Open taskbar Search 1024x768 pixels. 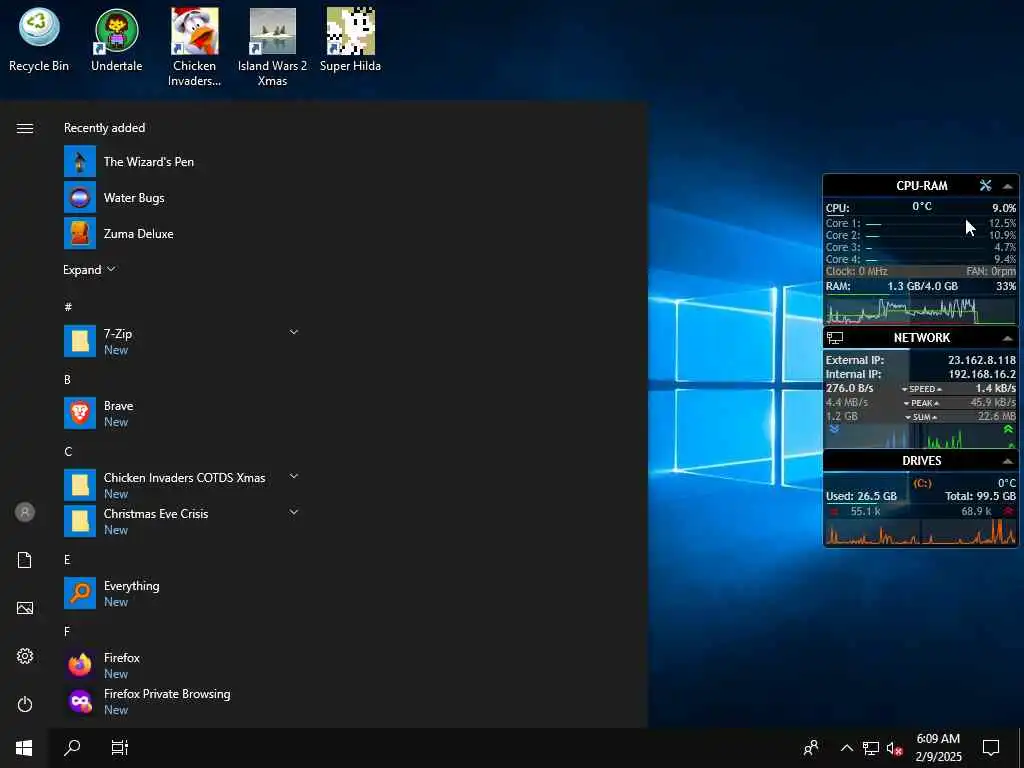pos(72,748)
